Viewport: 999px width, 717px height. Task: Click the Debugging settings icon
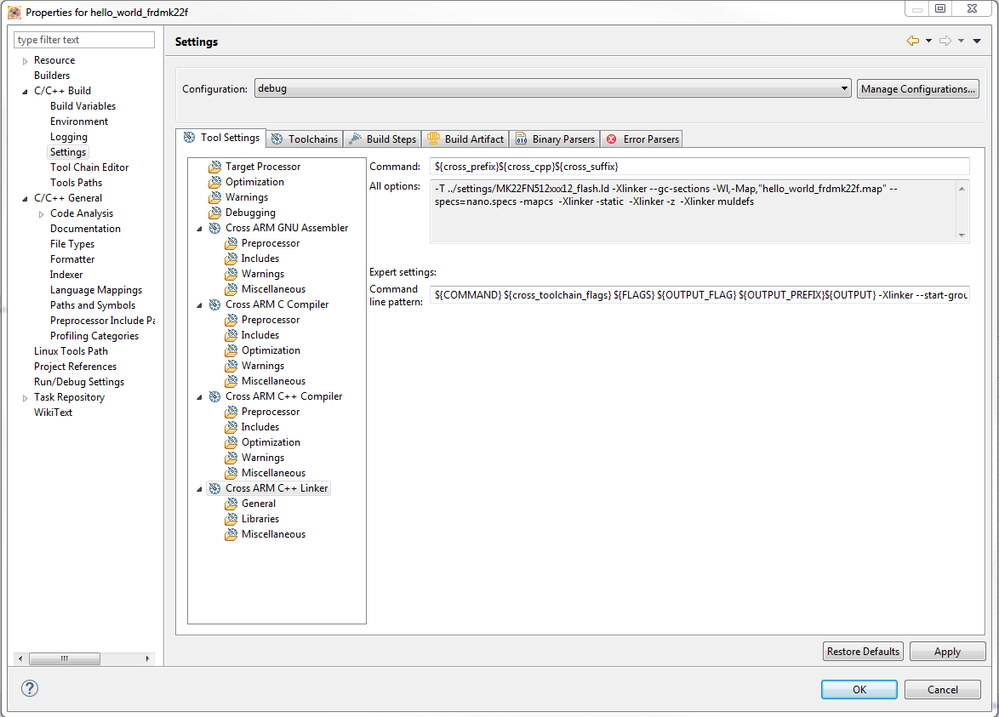pyautogui.click(x=215, y=213)
